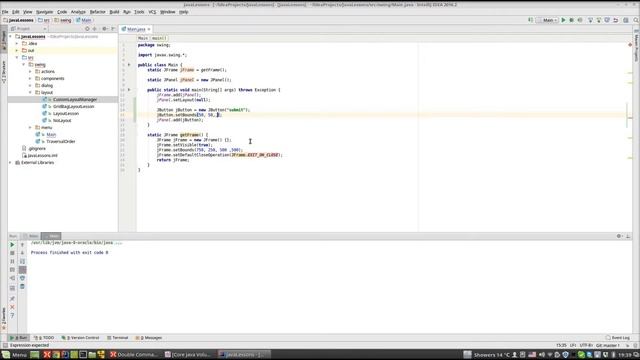Move up the stack trace arrow
Image resolution: width=640 pixels, height=360 pixels.
(22, 245)
